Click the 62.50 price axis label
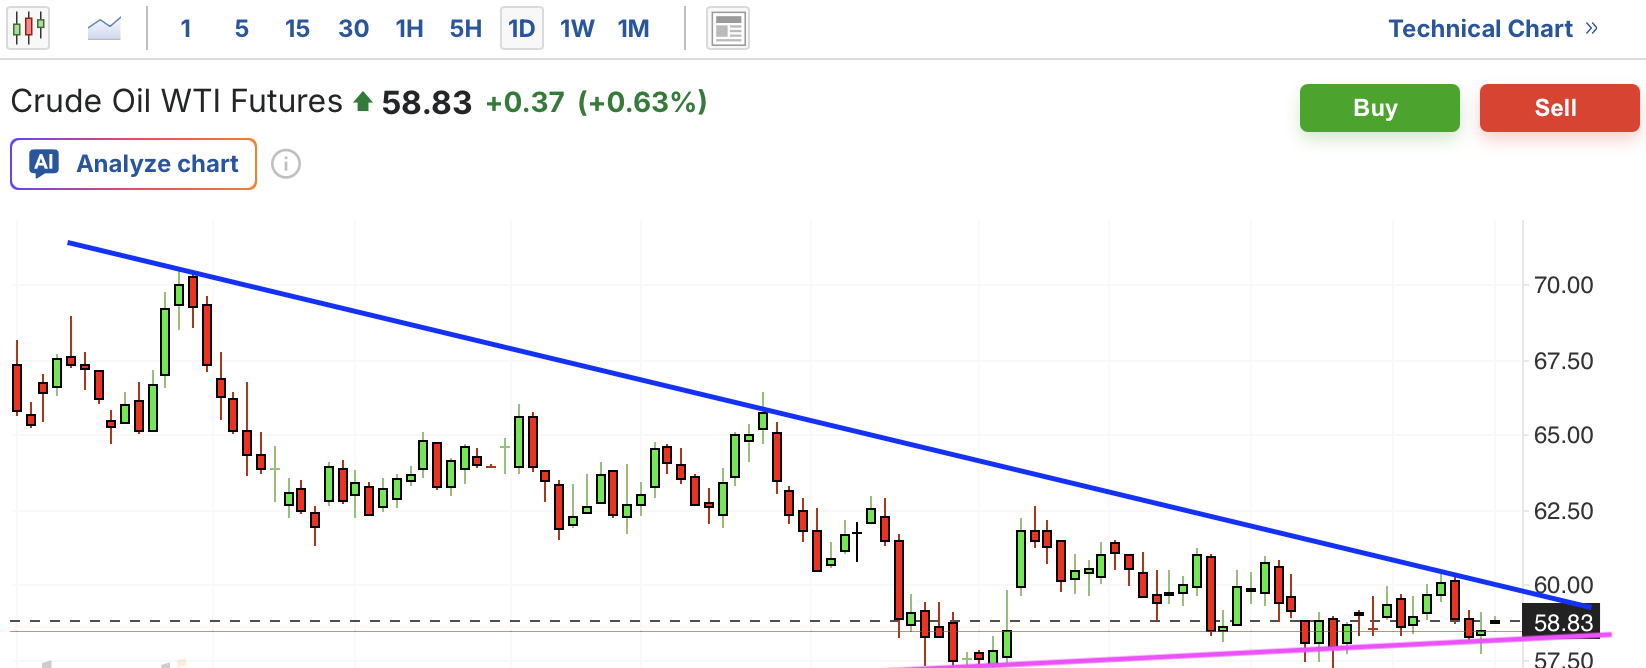 pos(1564,511)
